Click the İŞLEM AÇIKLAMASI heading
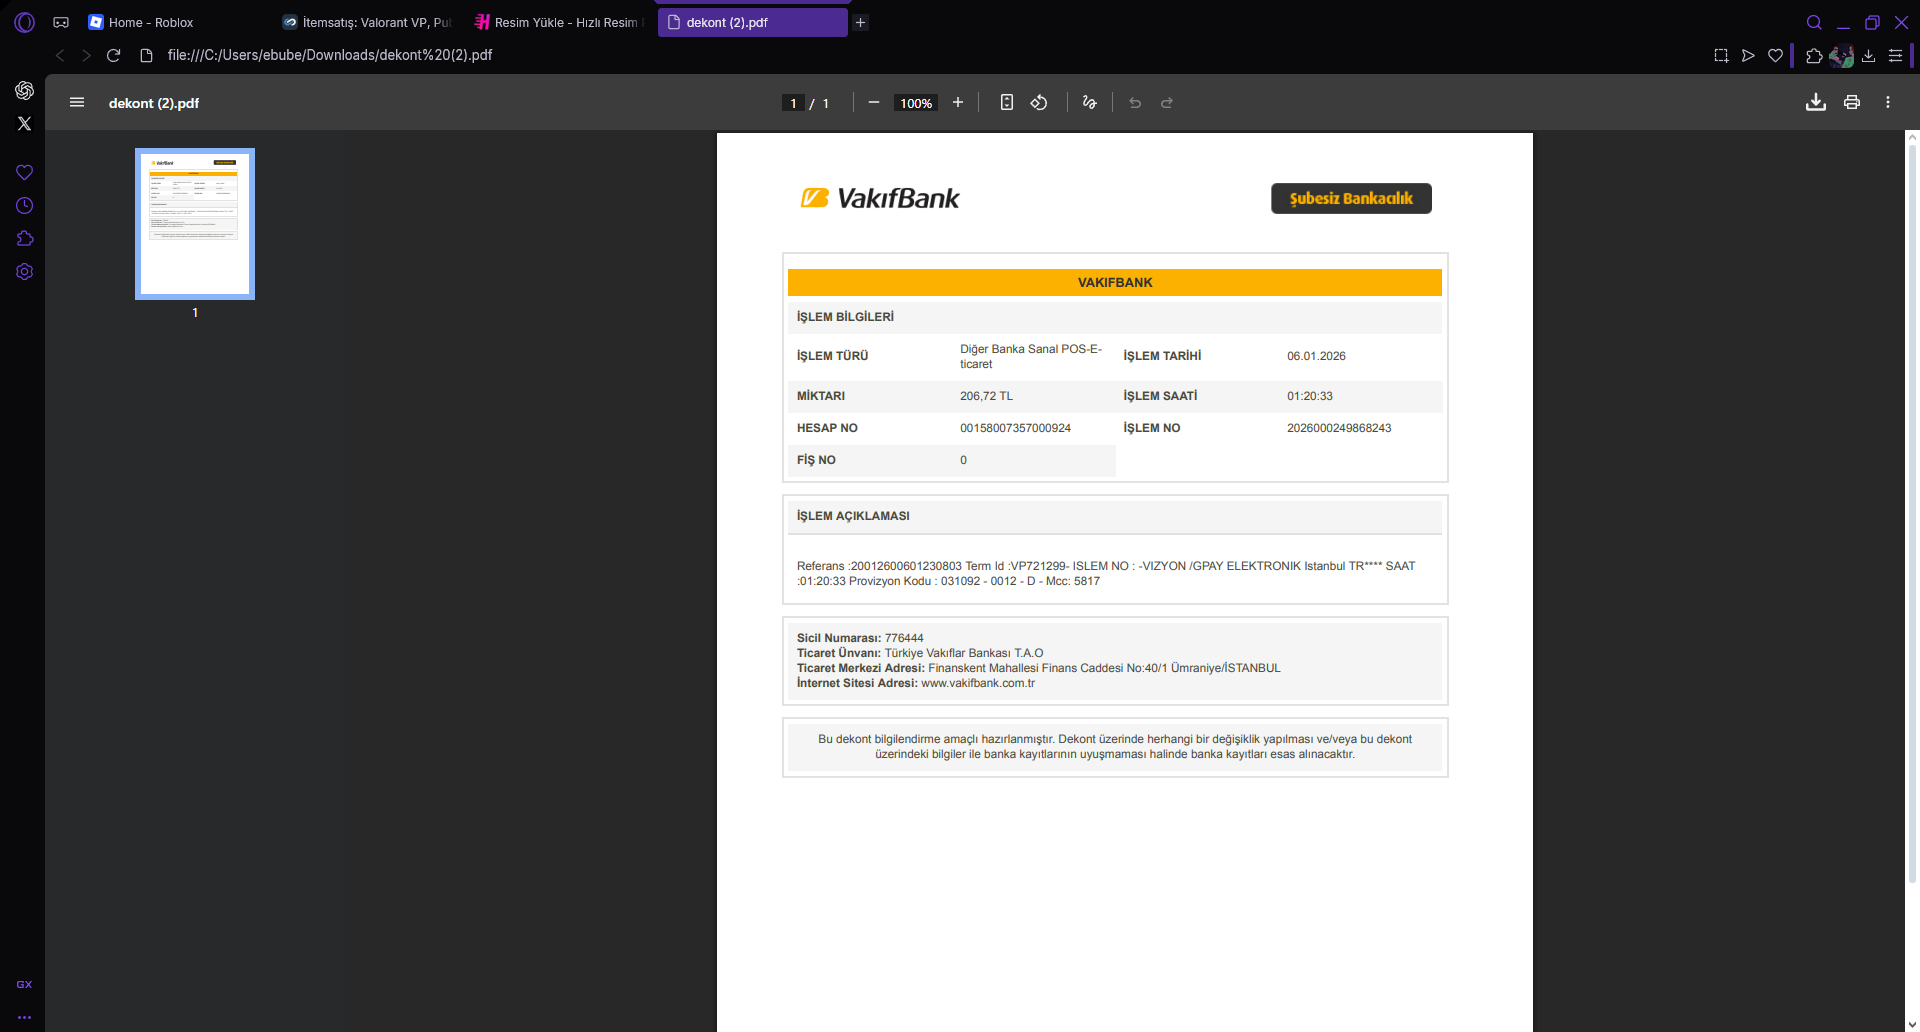Screen dimensions: 1920x1032 coord(853,516)
